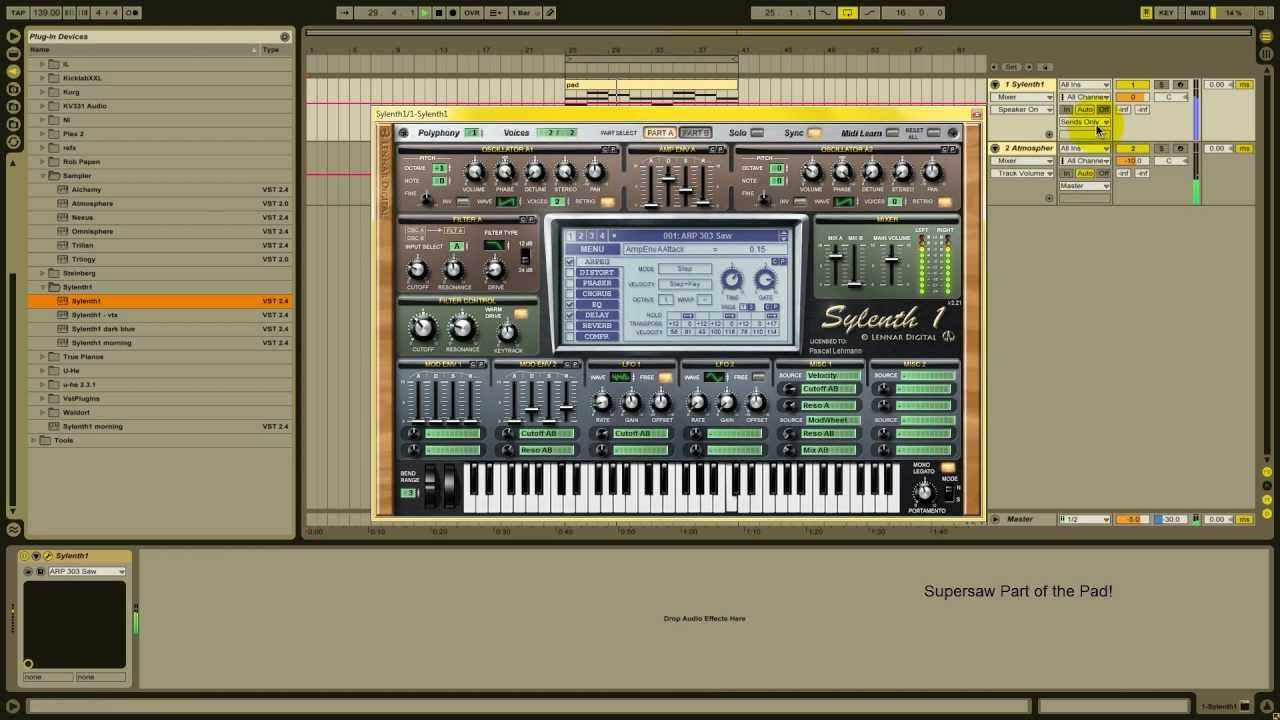The image size is (1280, 720).
Task: Select the Draw Mode pencil icon
Action: (550, 13)
